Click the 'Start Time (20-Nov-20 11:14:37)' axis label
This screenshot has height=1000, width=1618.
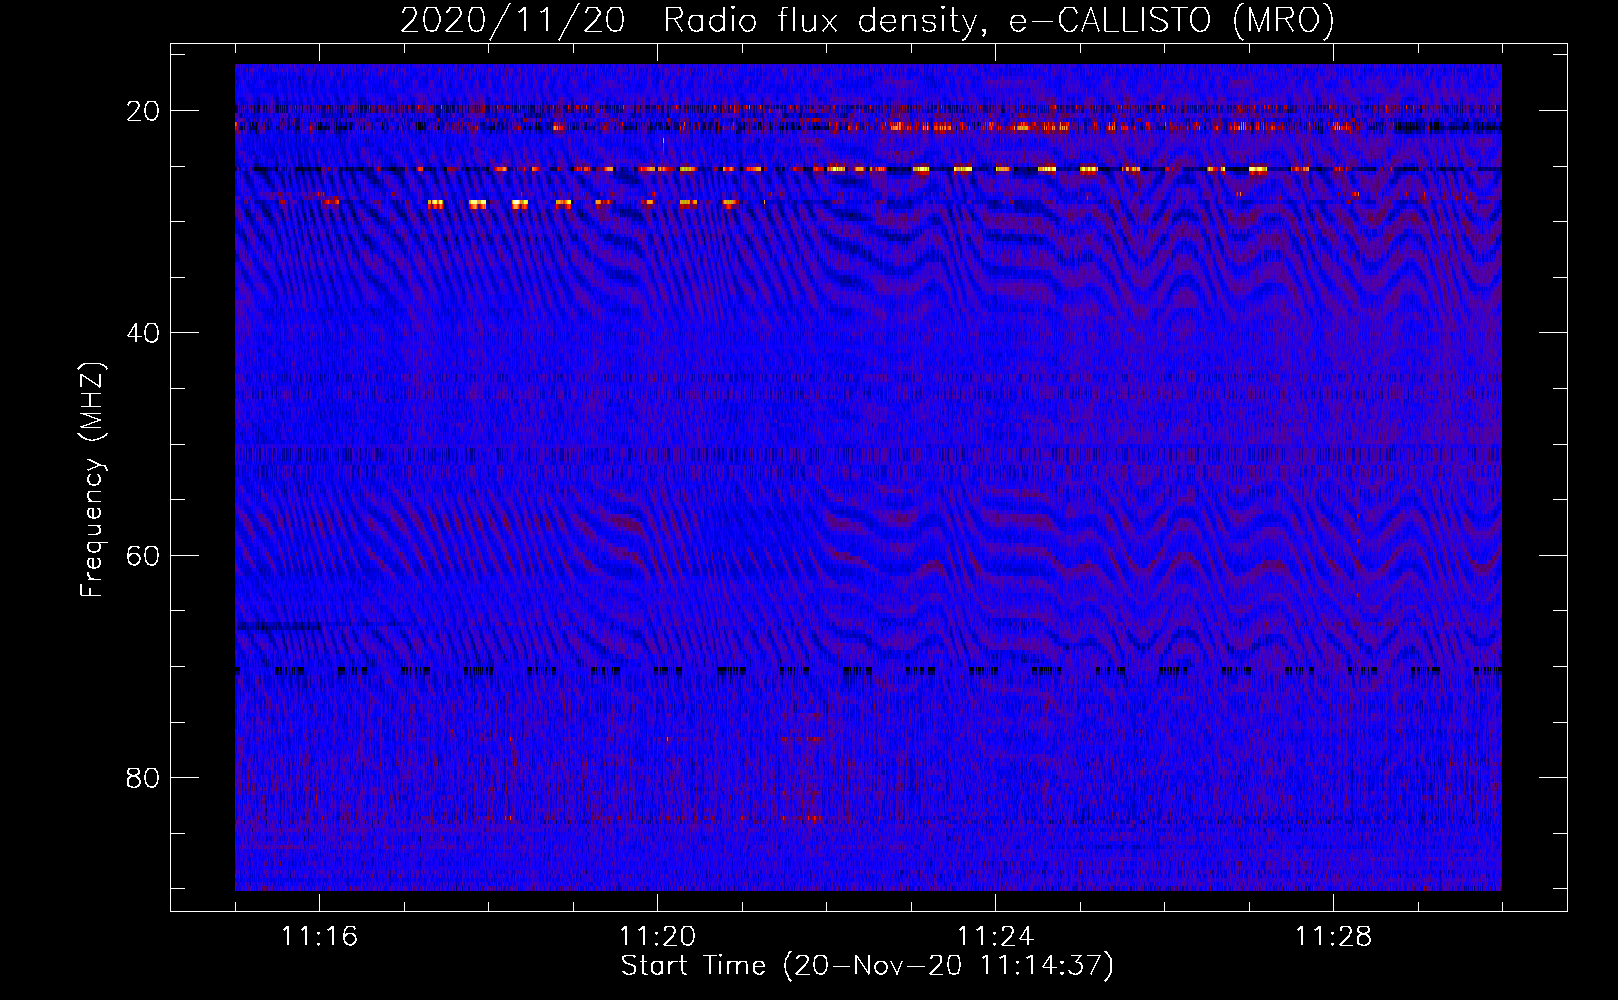pyautogui.click(x=867, y=966)
